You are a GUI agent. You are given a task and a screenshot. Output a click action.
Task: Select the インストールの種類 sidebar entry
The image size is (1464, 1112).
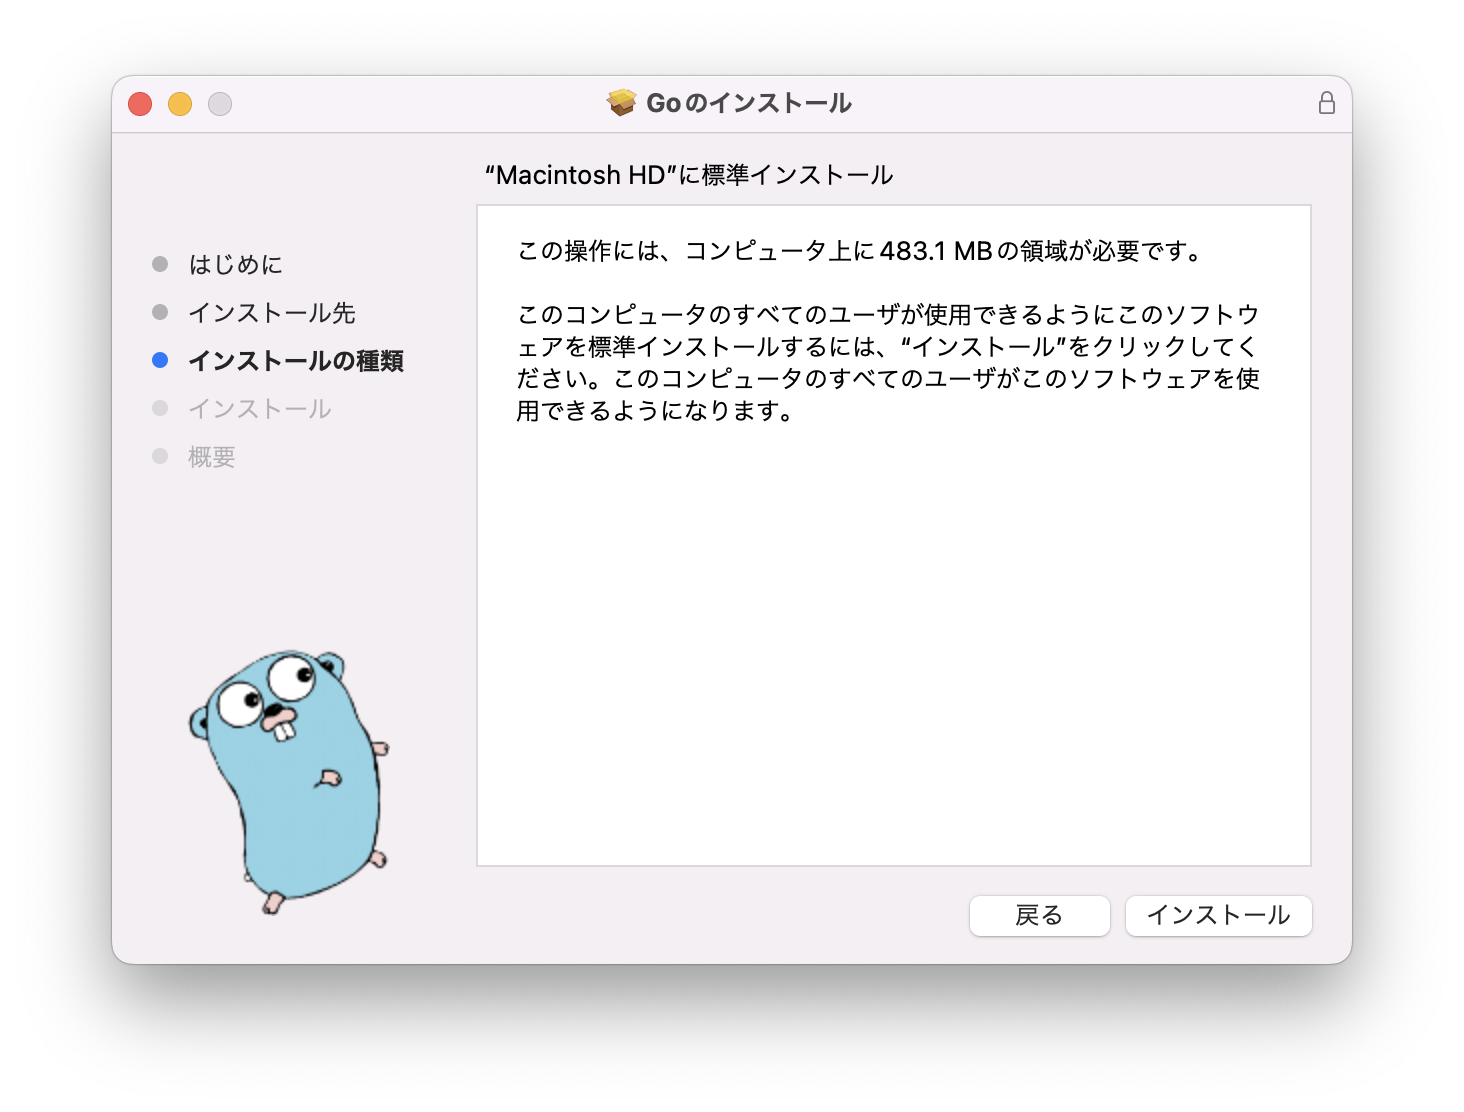click(x=297, y=360)
